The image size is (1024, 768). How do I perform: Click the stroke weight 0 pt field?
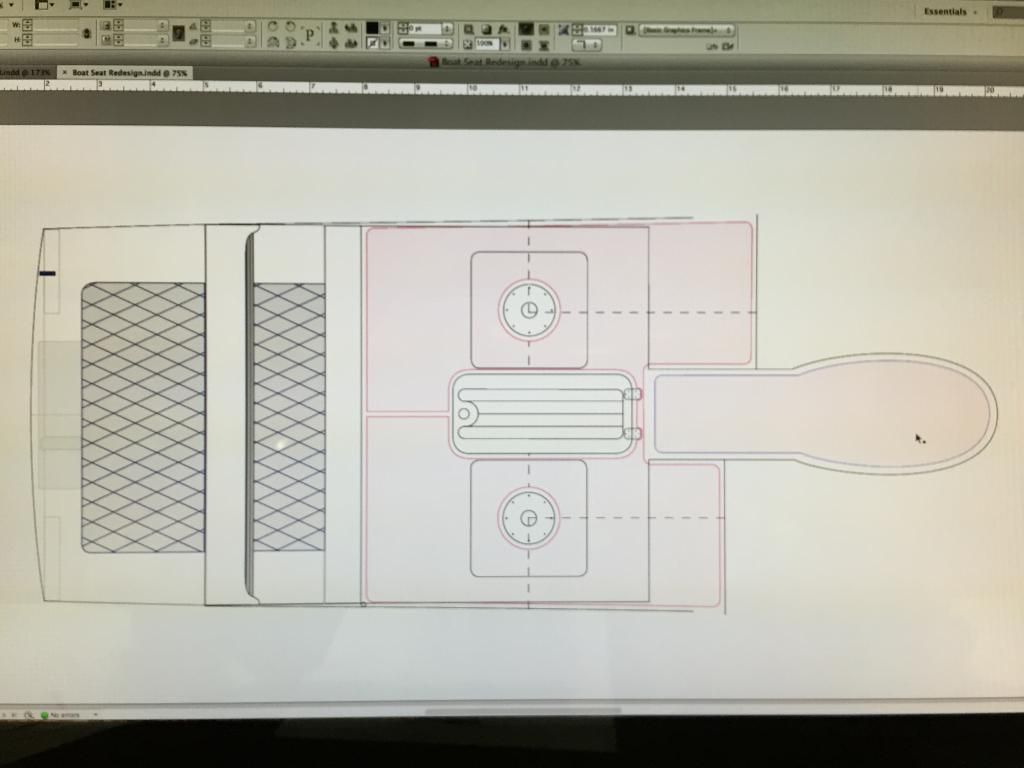[425, 29]
